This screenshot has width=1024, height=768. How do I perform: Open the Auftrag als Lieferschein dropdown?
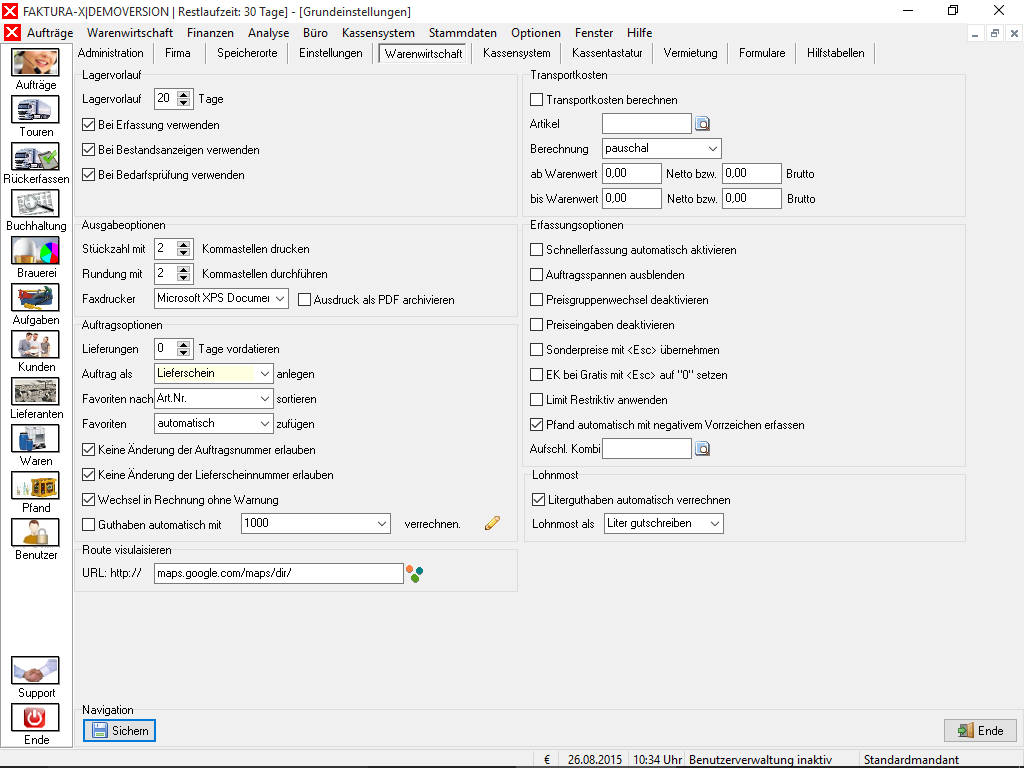(x=214, y=374)
